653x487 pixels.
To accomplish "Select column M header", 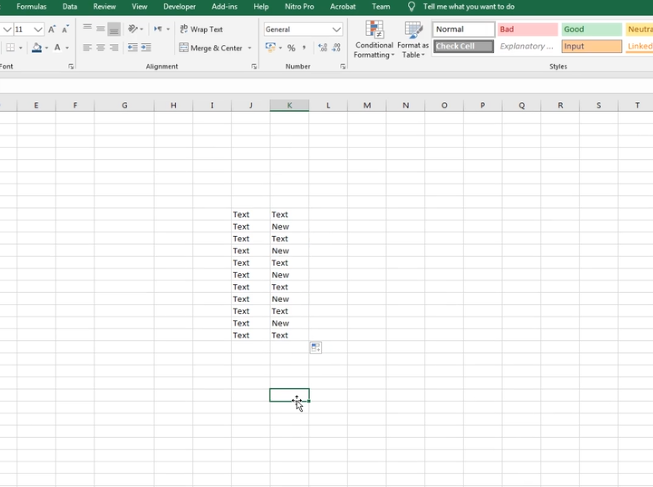I will (x=367, y=105).
